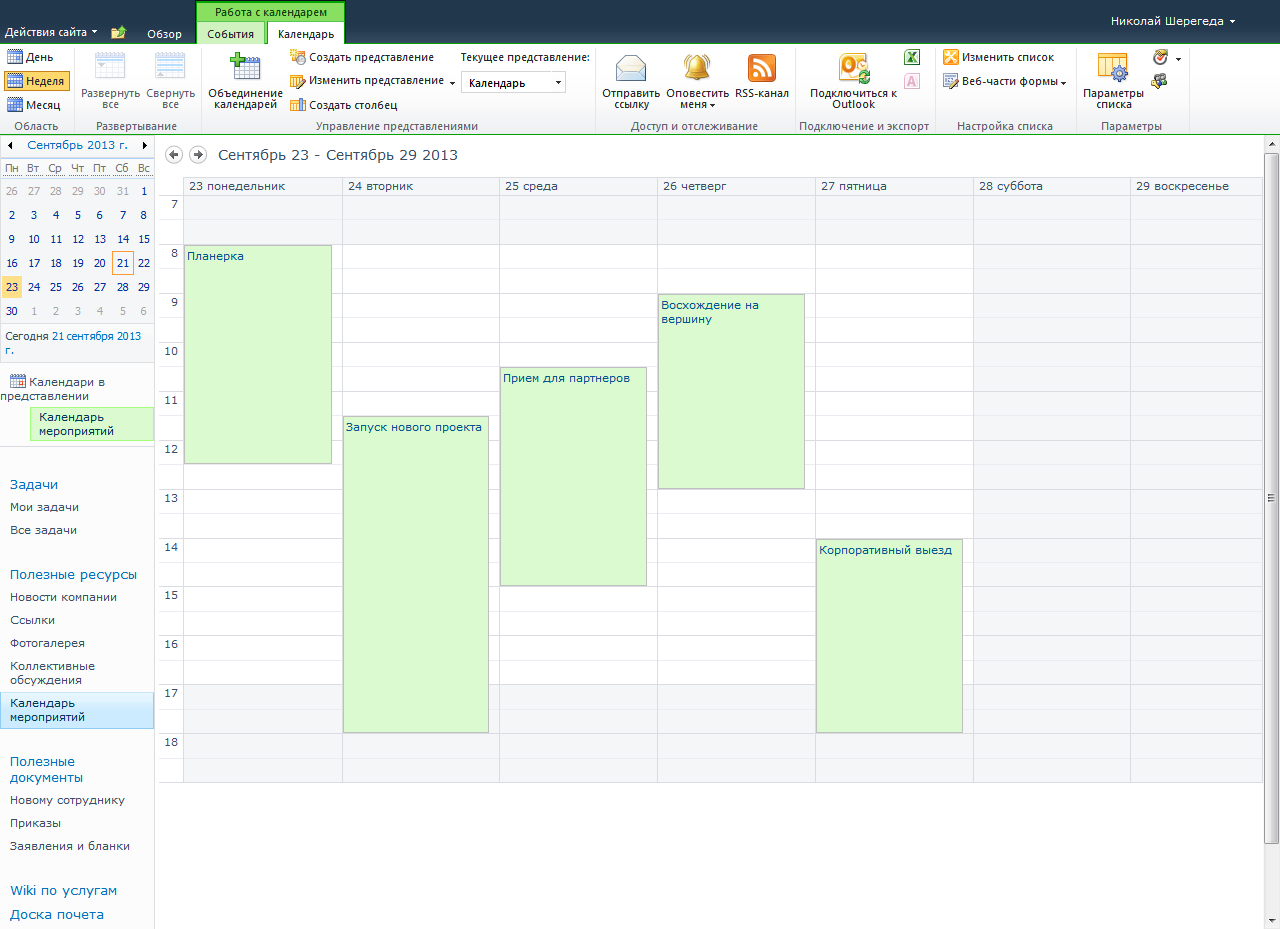This screenshot has height=929, width=1280.
Task: Open Новости компании link
Action: click(x=63, y=597)
